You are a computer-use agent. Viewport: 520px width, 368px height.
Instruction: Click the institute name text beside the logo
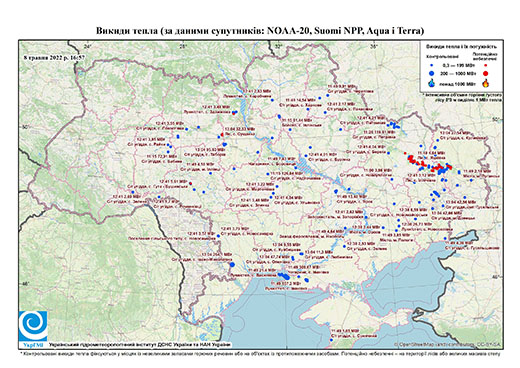tap(140, 345)
